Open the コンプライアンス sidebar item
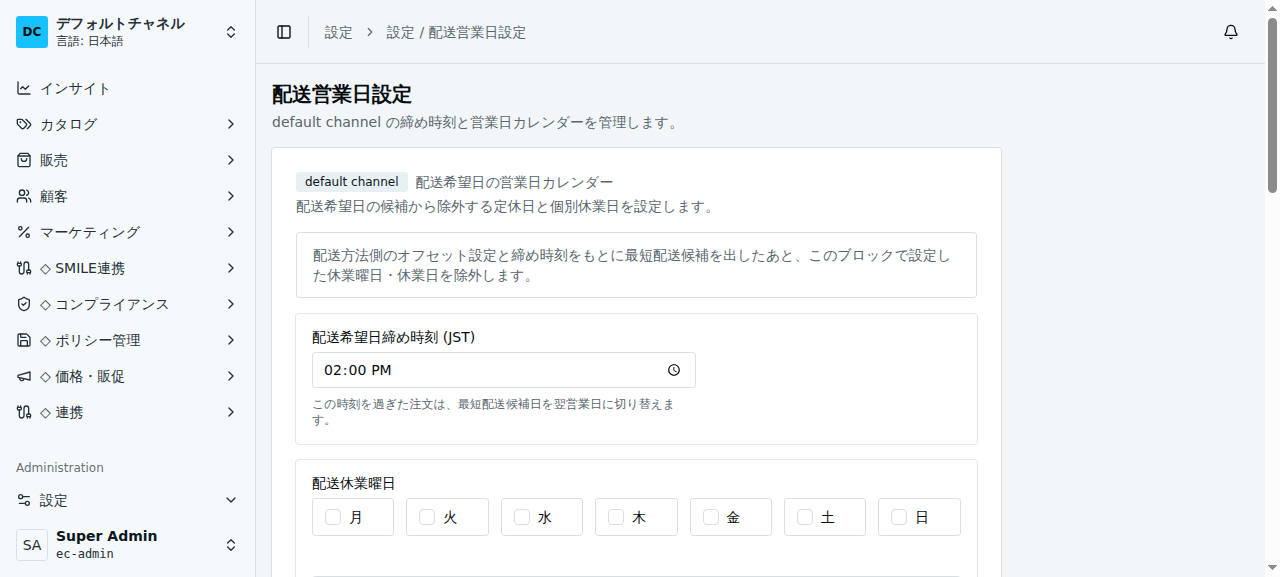The height and width of the screenshot is (577, 1280). click(x=128, y=304)
